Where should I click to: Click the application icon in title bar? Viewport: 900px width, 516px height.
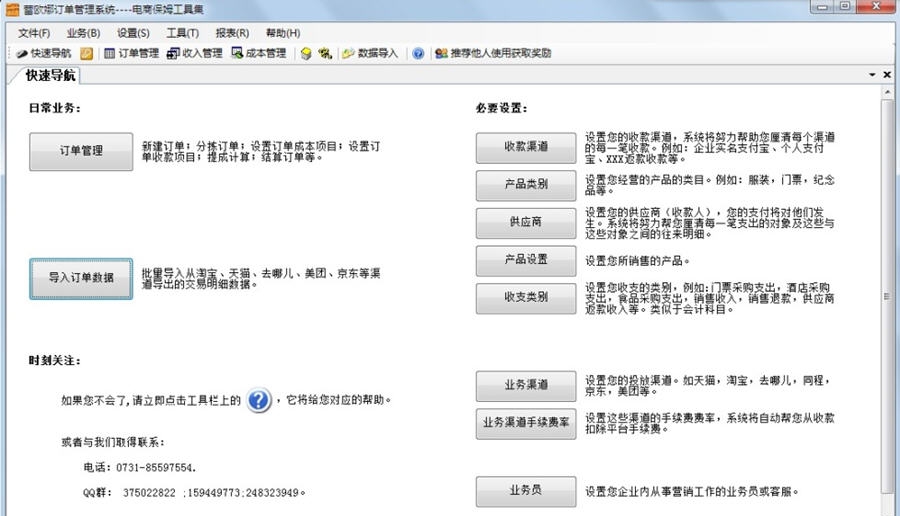(x=12, y=9)
